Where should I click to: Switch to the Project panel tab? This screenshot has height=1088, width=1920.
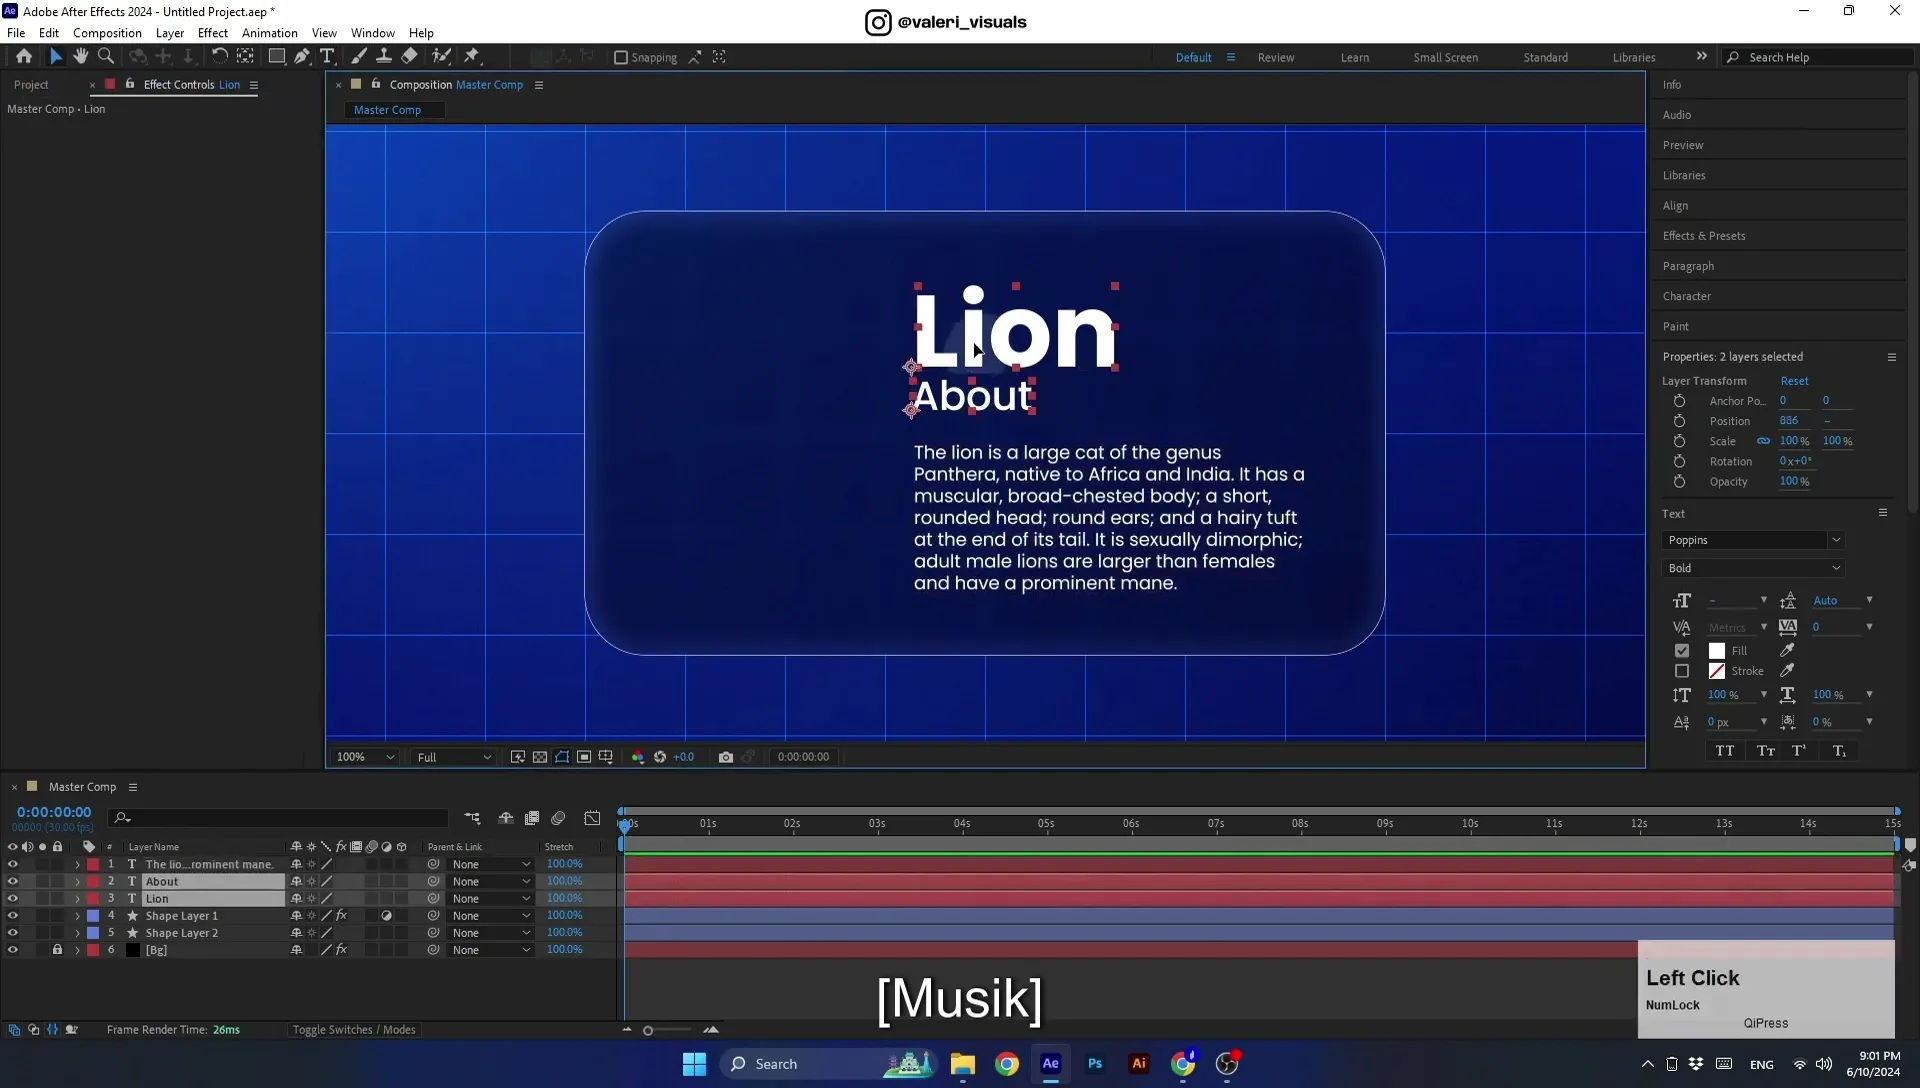pyautogui.click(x=31, y=85)
